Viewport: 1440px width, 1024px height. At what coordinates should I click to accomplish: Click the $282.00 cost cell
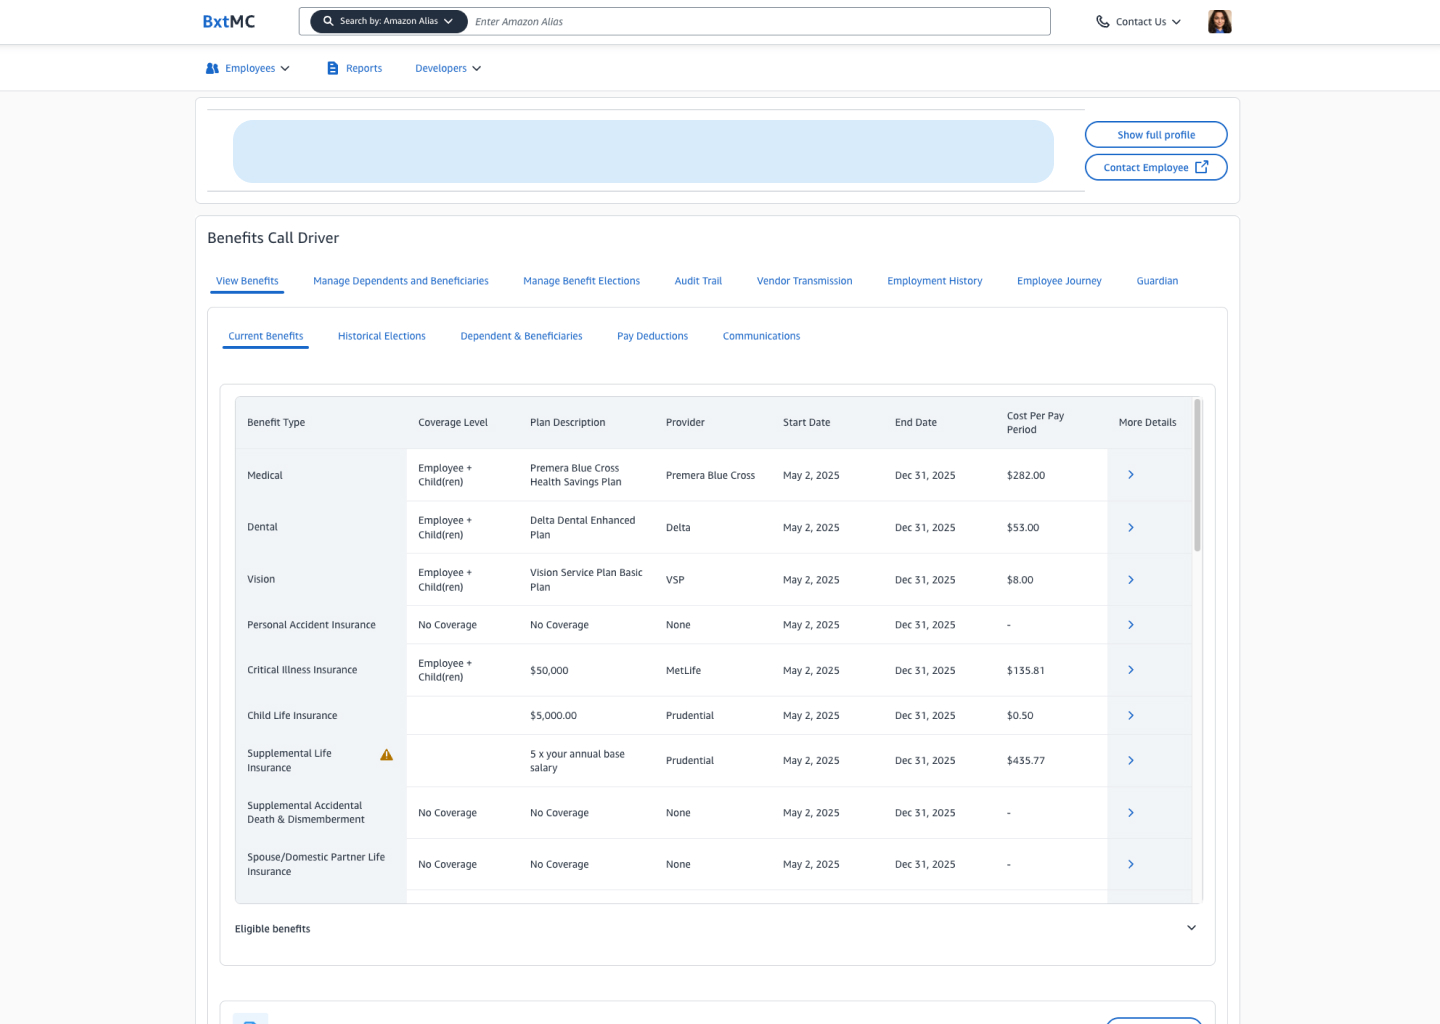[x=1025, y=476]
